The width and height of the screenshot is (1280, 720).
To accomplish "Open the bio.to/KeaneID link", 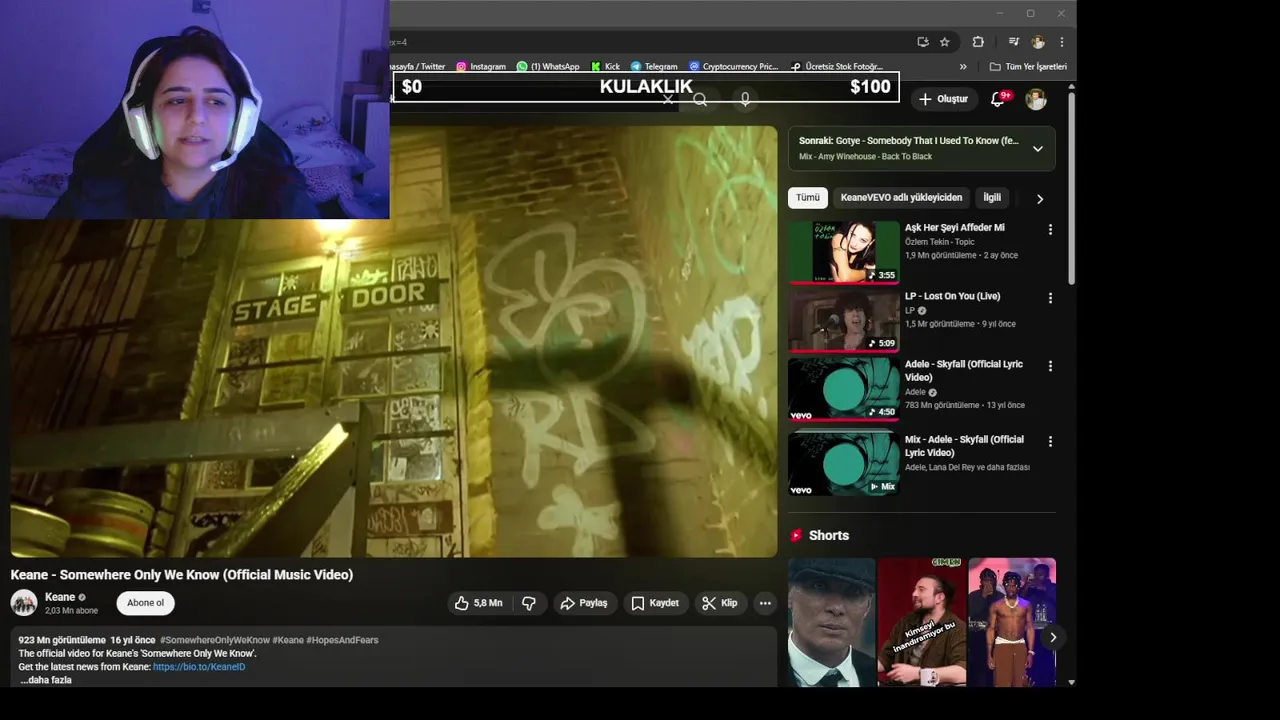I will point(199,667).
